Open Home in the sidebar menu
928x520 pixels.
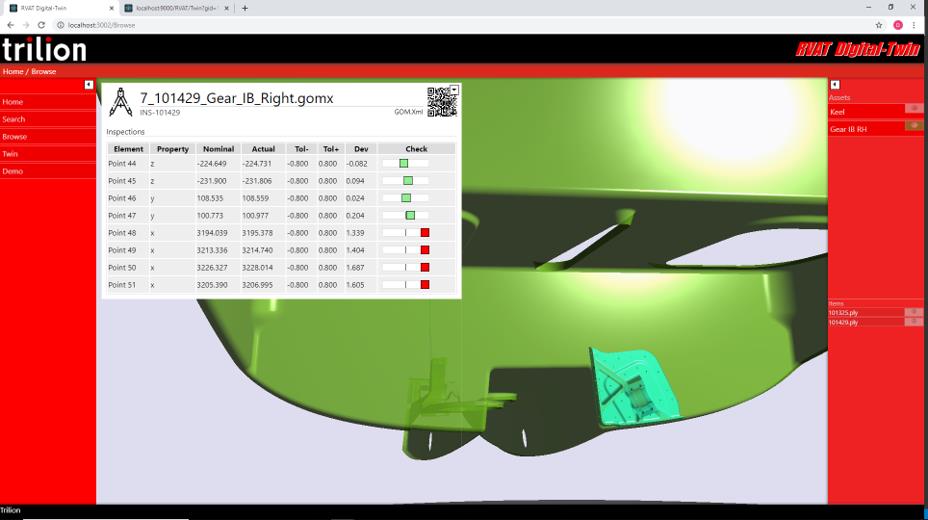click(12, 102)
